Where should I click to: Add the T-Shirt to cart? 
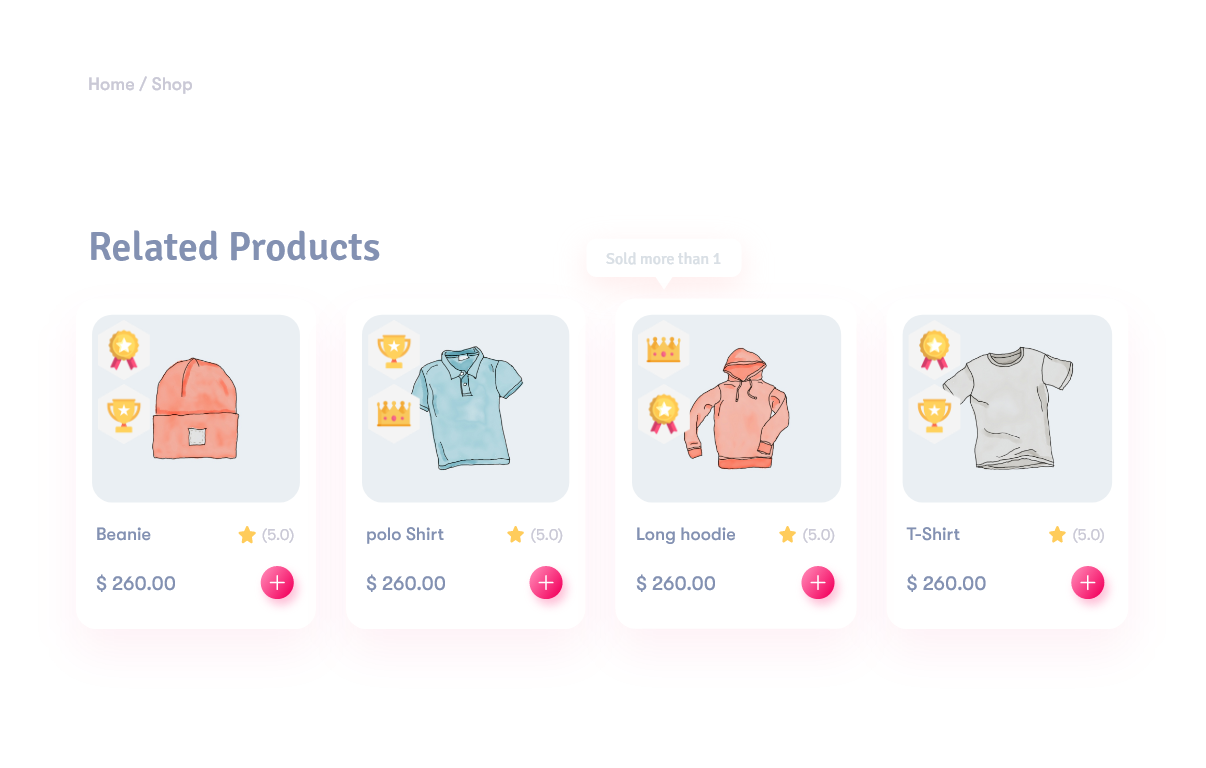click(1088, 582)
